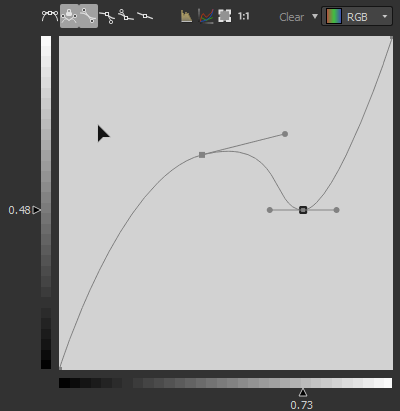Image resolution: width=400 pixels, height=411 pixels.
Task: Select the selected dark control point
Action: click(303, 210)
